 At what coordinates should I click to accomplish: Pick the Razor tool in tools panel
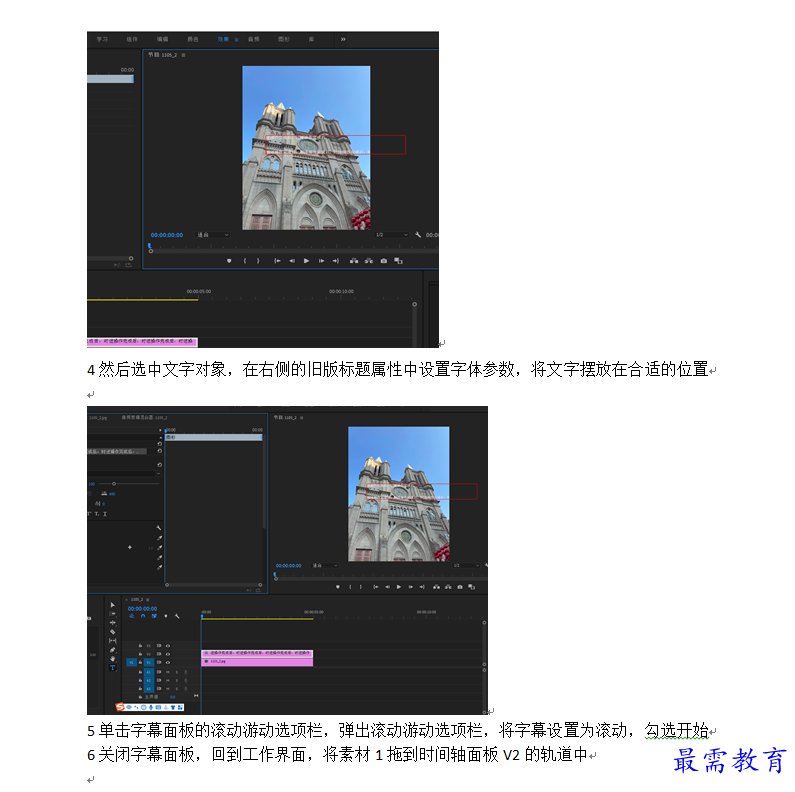113,632
